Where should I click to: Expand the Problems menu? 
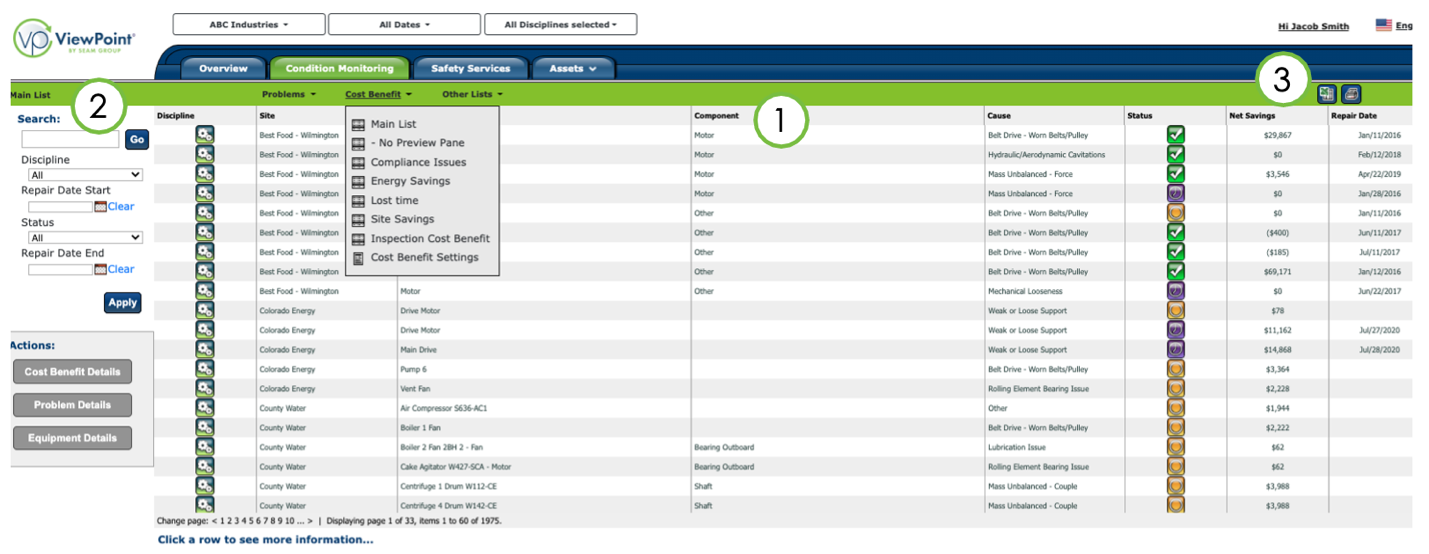coord(289,94)
